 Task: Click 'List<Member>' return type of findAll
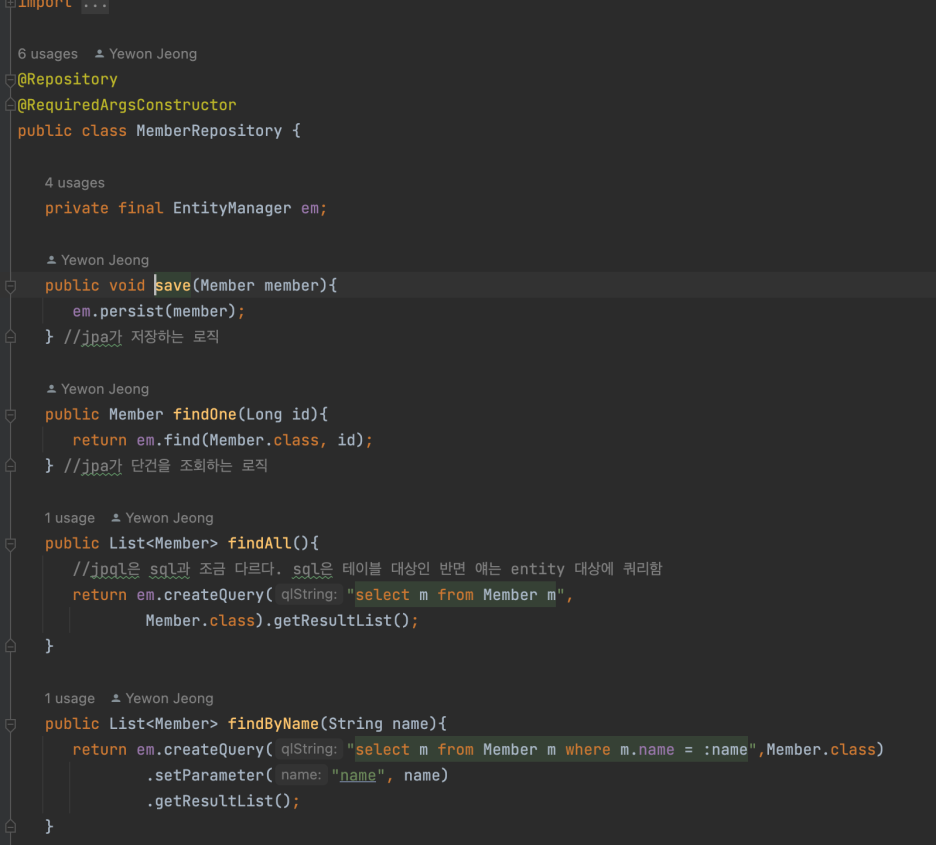tap(164, 544)
